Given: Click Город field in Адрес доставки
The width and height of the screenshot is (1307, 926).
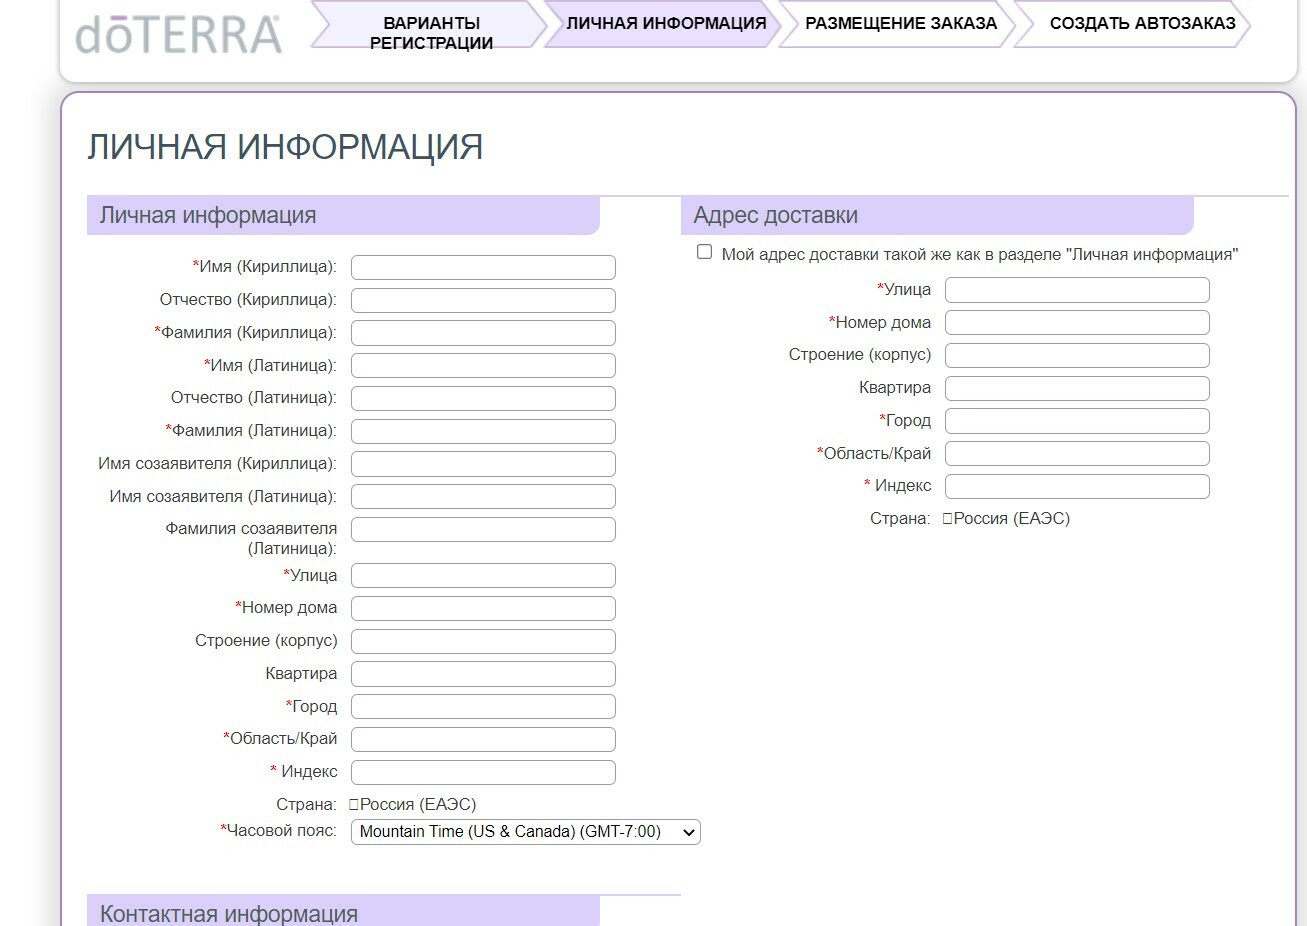Looking at the screenshot, I should tap(1077, 421).
